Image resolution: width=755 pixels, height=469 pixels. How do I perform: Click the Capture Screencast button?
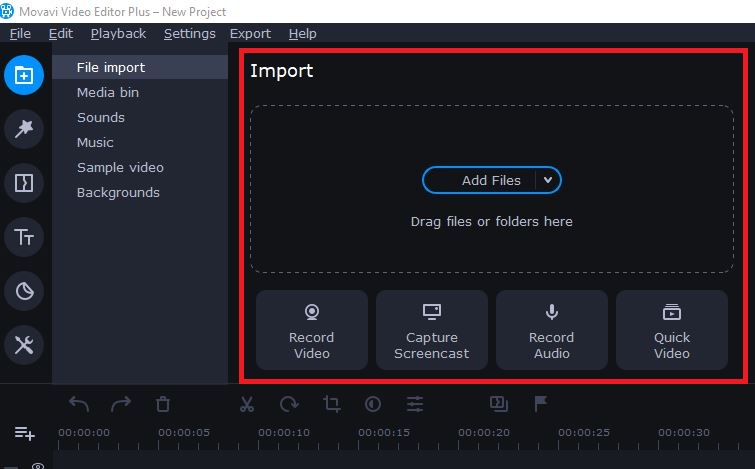431,330
